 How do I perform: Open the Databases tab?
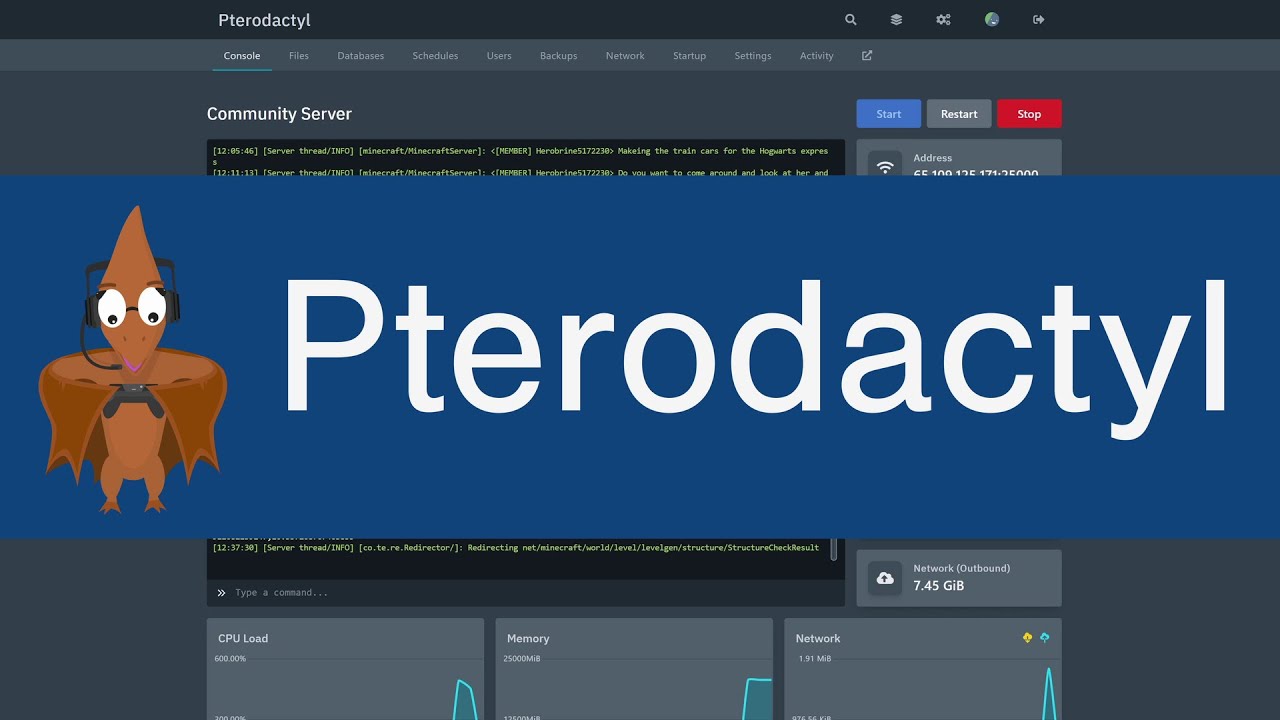tap(361, 56)
